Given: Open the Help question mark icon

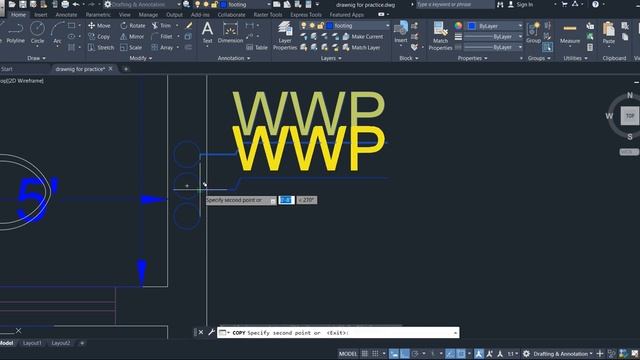Looking at the screenshot, I should (596, 4).
